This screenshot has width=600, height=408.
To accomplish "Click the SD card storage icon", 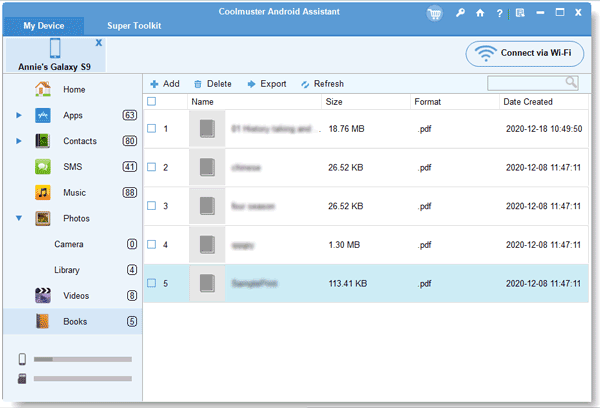I will pos(22,379).
